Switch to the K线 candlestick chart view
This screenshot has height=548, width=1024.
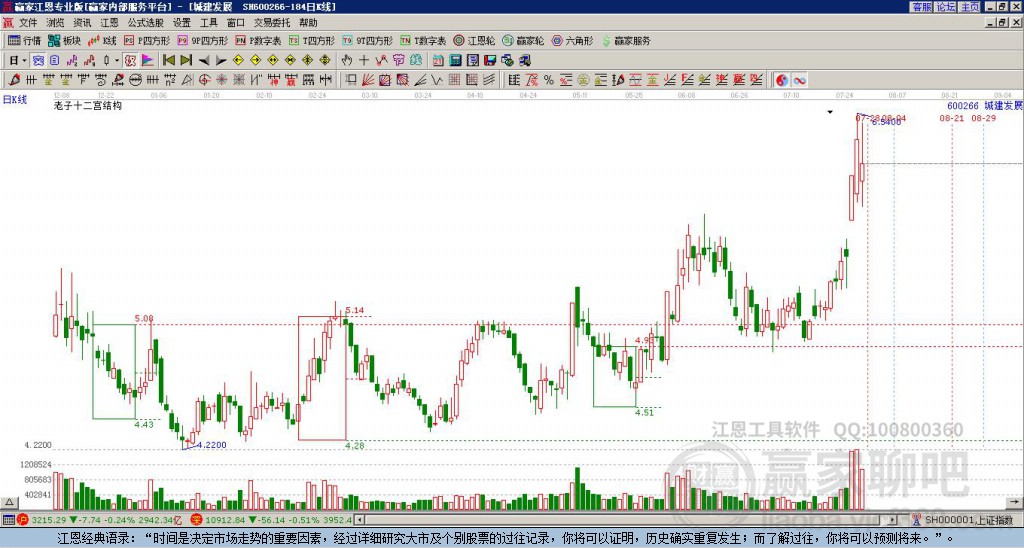point(102,40)
